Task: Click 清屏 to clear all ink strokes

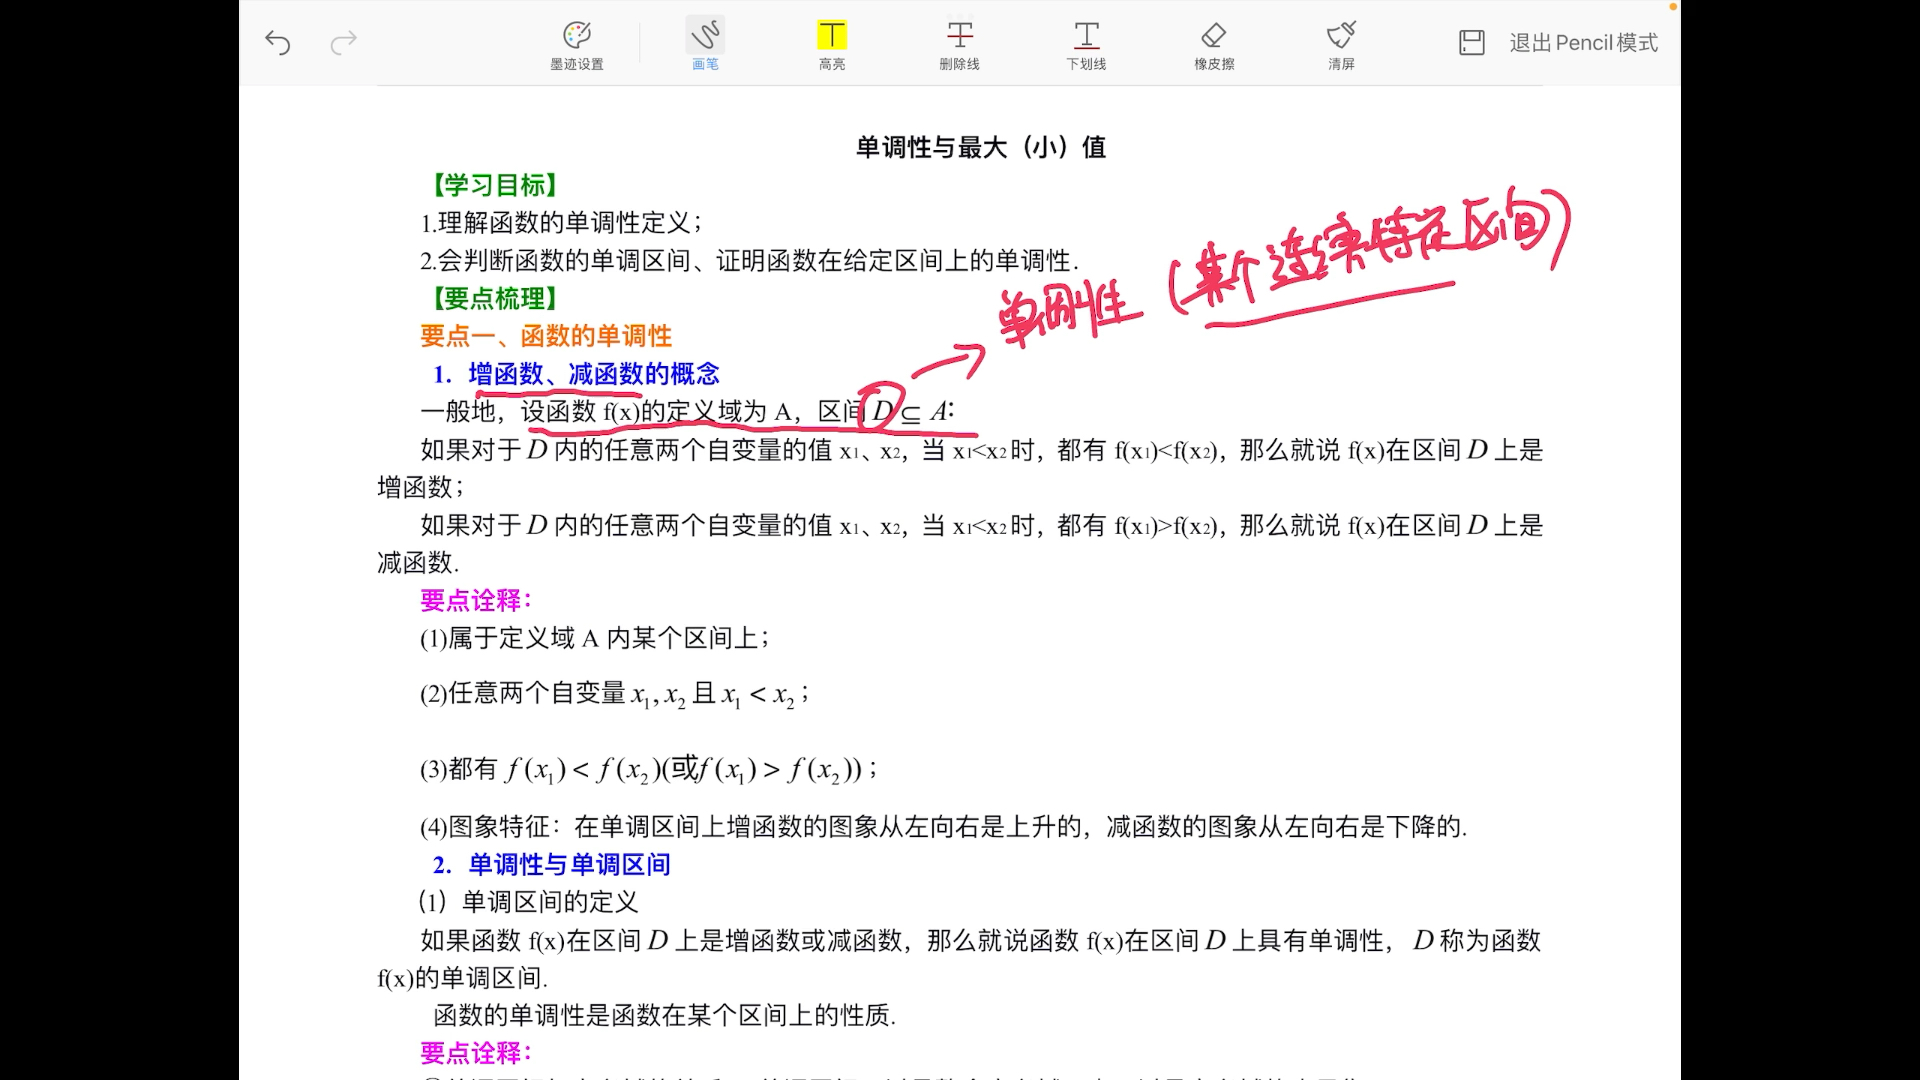Action: [x=1341, y=43]
